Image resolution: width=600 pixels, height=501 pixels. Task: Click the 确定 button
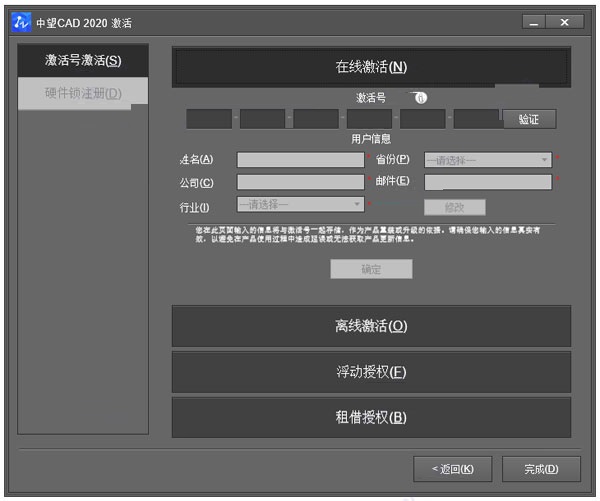372,269
